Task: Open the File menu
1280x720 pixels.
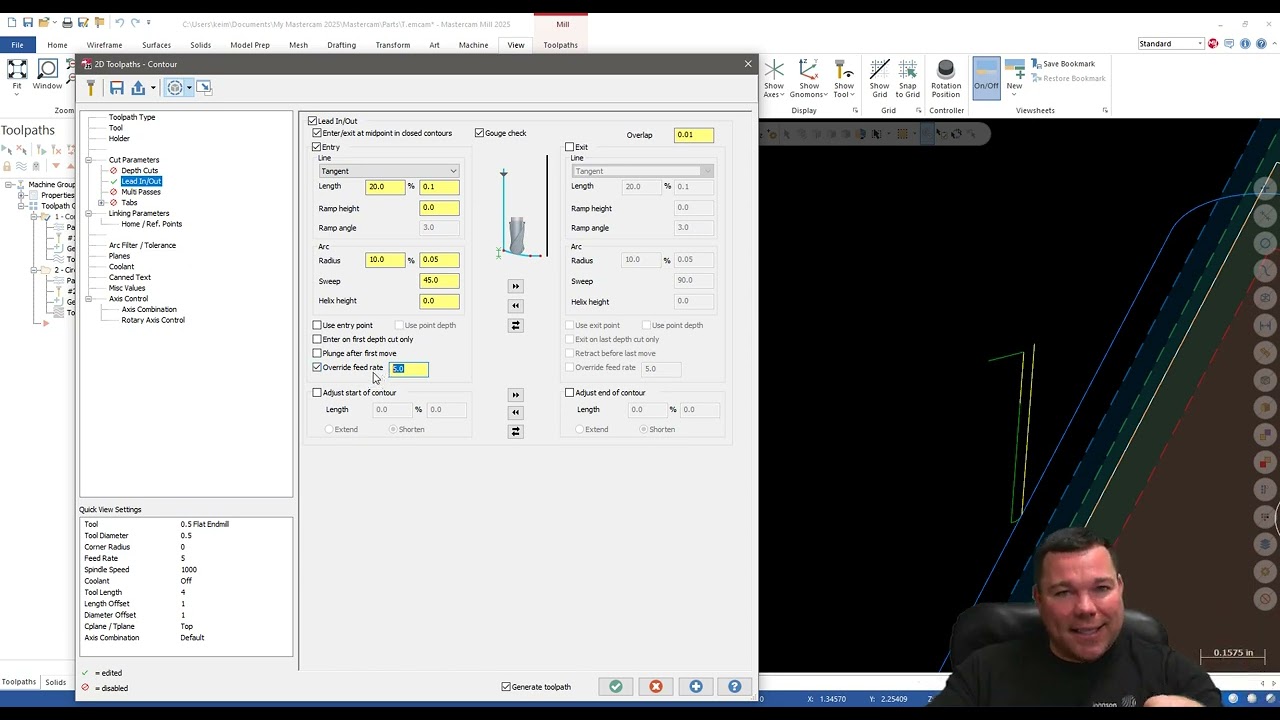Action: pos(17,45)
